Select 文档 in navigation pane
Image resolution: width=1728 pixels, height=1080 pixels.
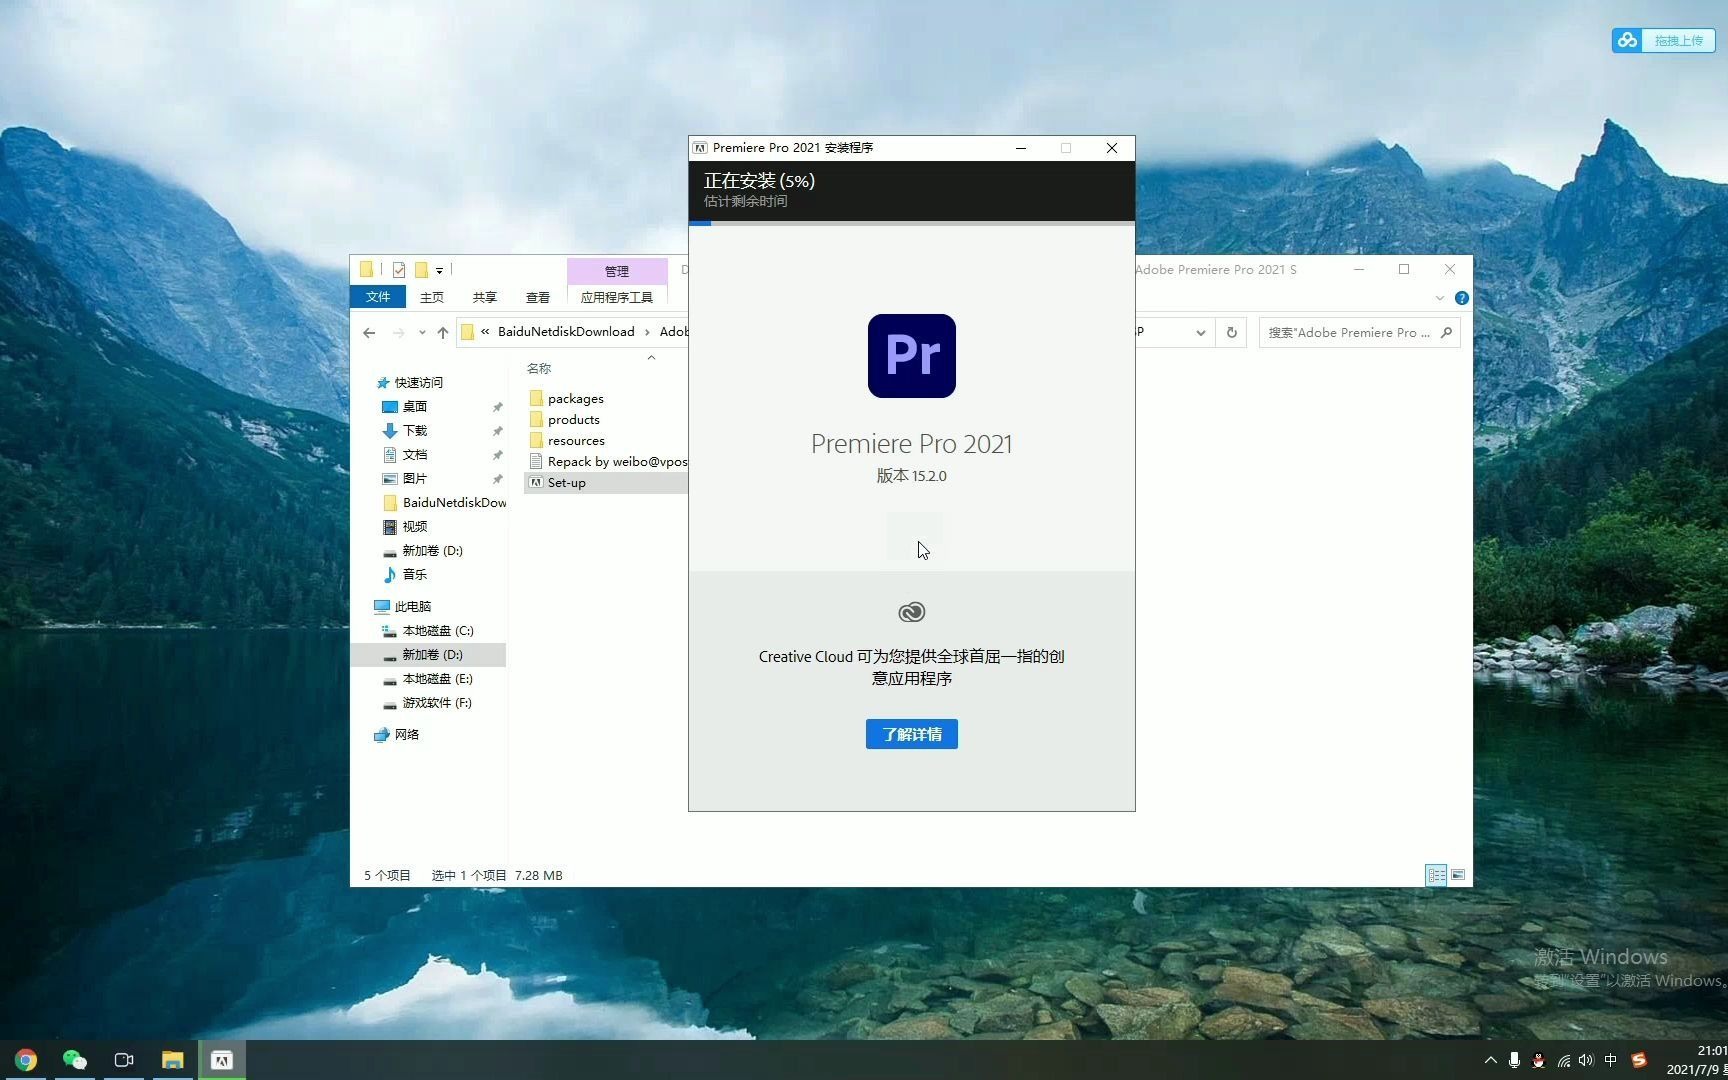tap(415, 455)
